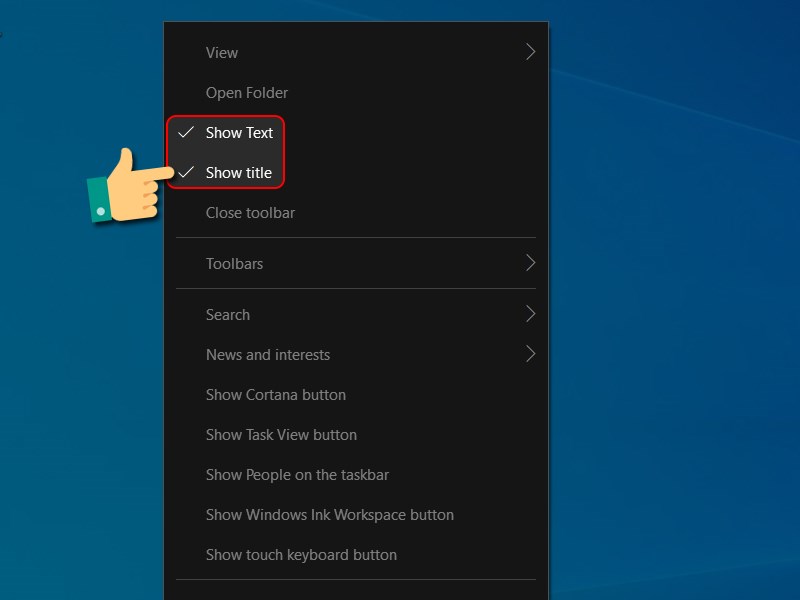The width and height of the screenshot is (800, 600).
Task: Open the View submenu entry
Action: tap(356, 53)
